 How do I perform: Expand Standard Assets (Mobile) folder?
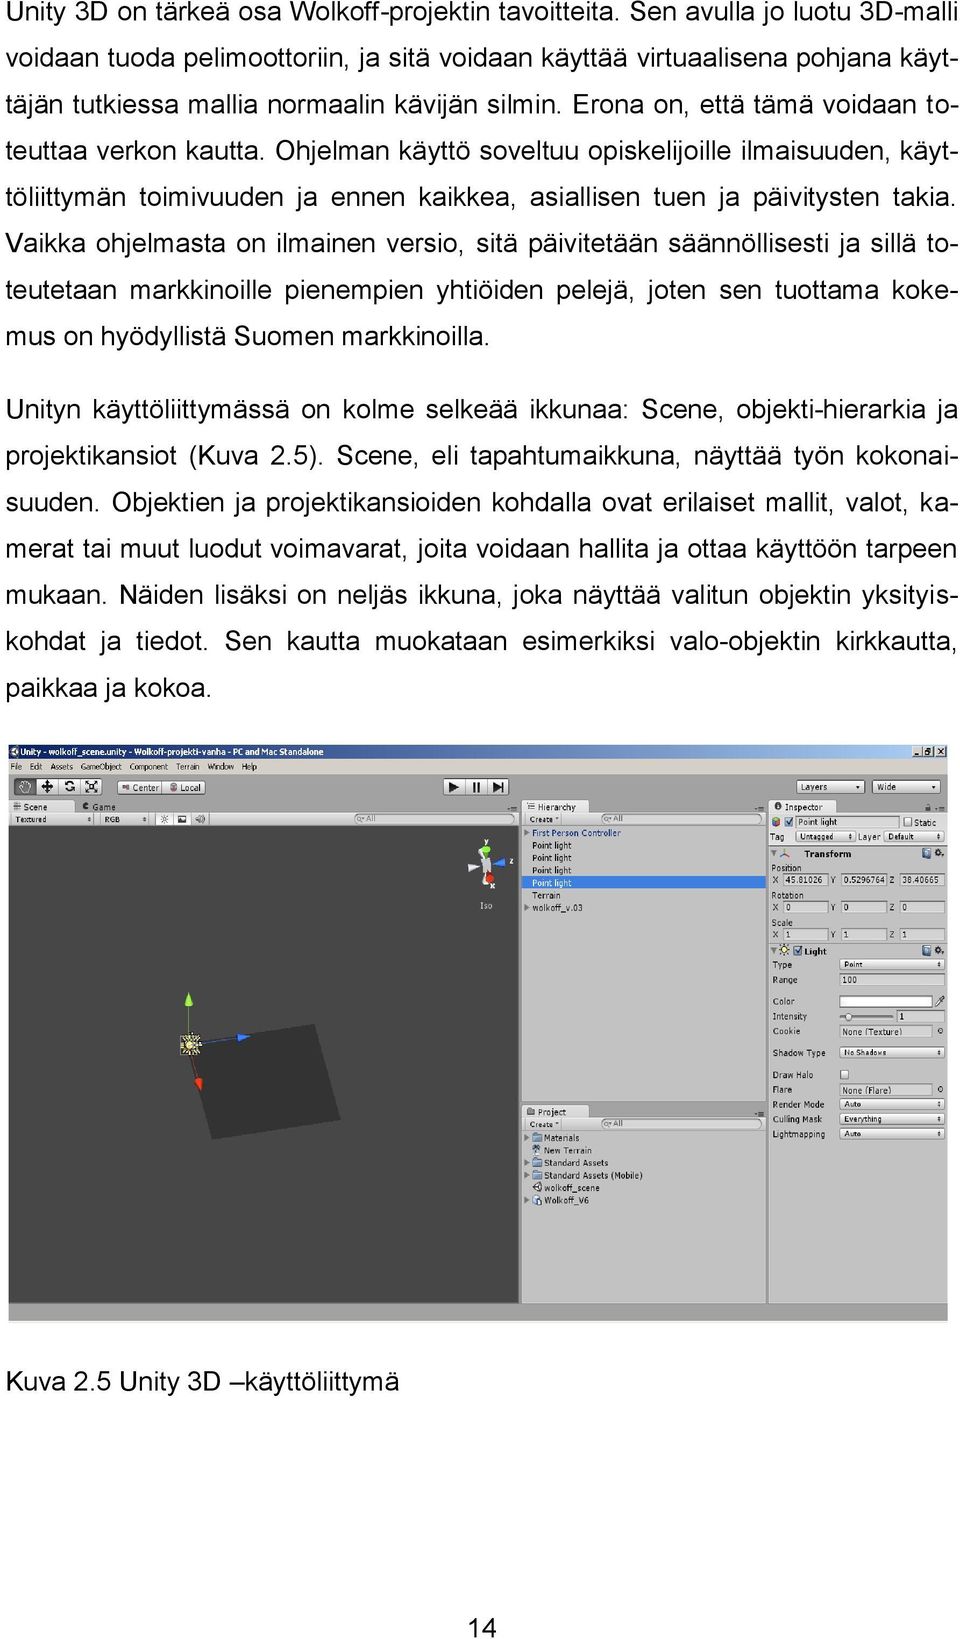(x=527, y=1175)
